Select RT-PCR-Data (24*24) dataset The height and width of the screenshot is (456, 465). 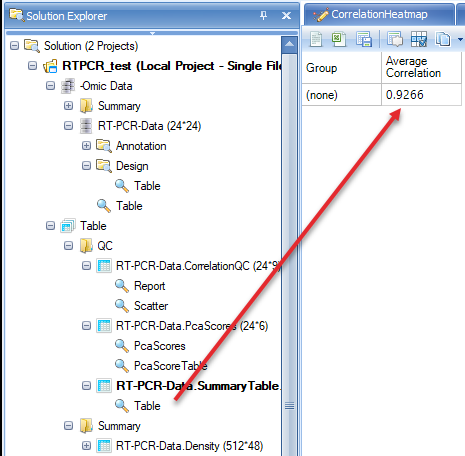tap(149, 126)
